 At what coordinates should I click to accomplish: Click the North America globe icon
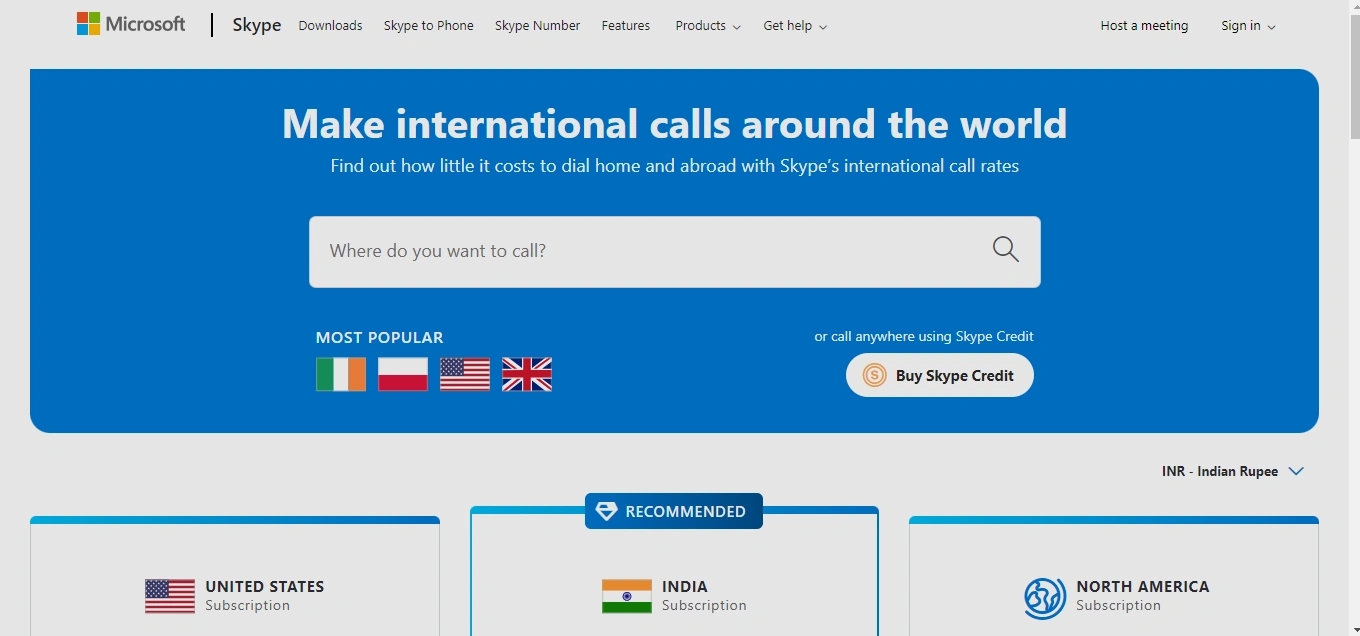(x=1045, y=598)
